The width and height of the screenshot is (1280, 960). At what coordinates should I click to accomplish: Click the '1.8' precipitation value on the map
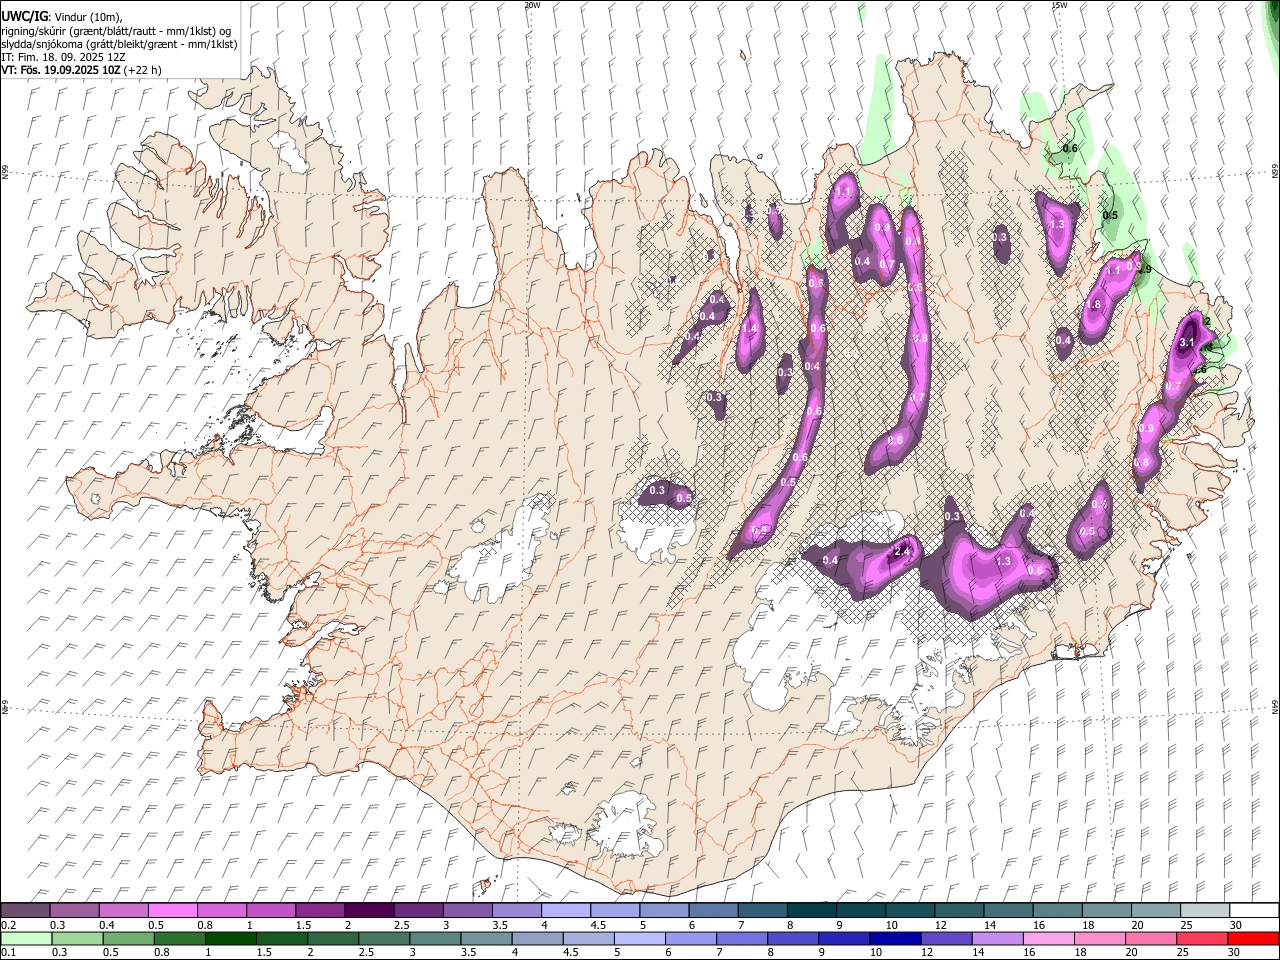pos(1093,305)
